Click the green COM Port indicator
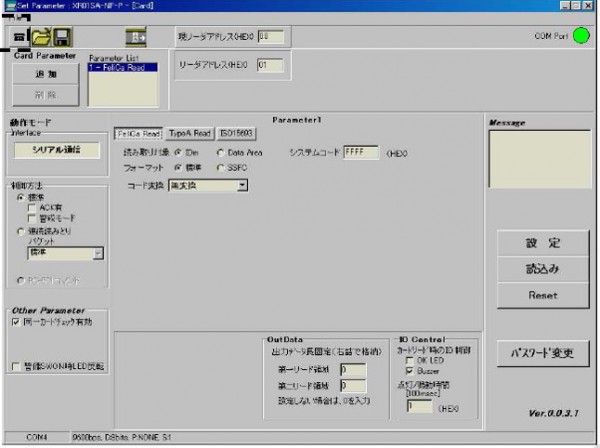Image resolution: width=600 pixels, height=448 pixels. (582, 38)
